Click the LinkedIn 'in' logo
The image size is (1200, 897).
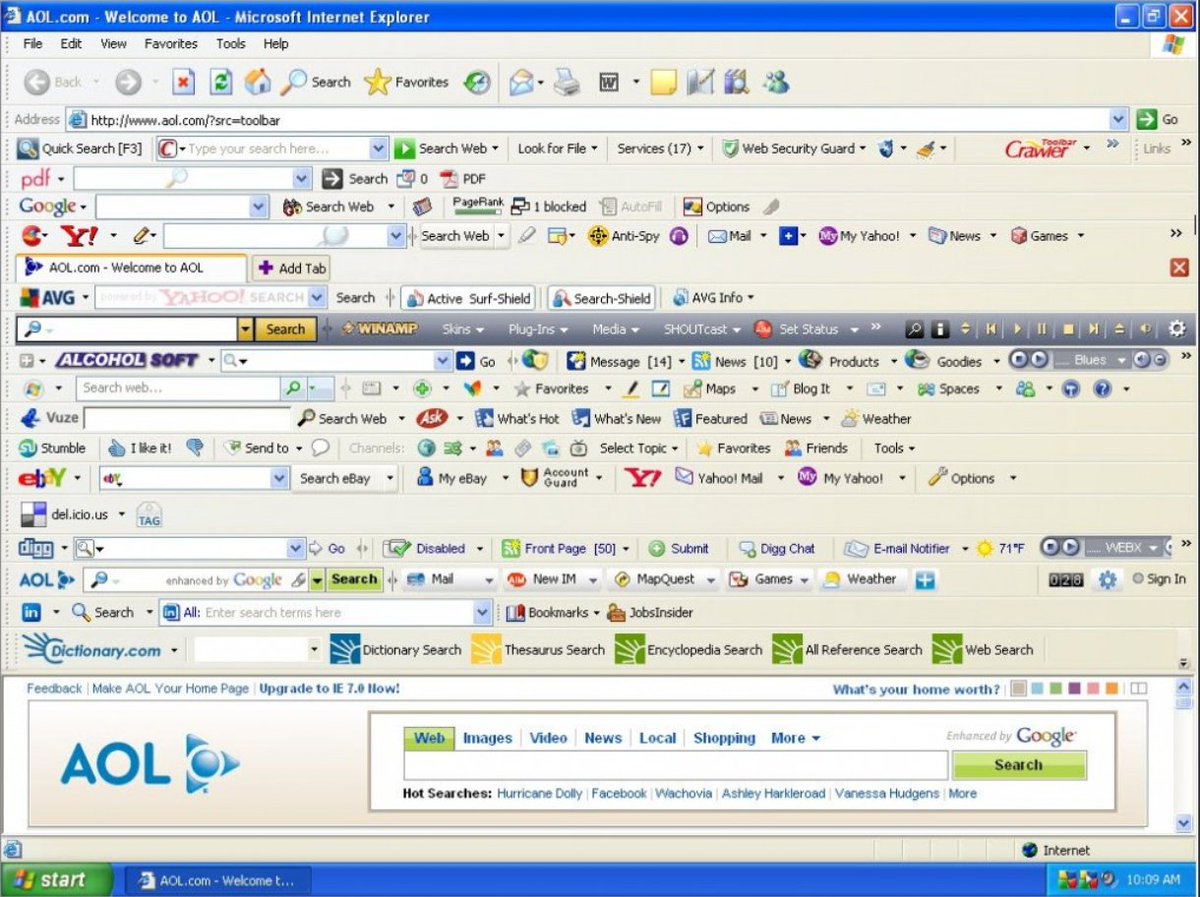point(31,612)
